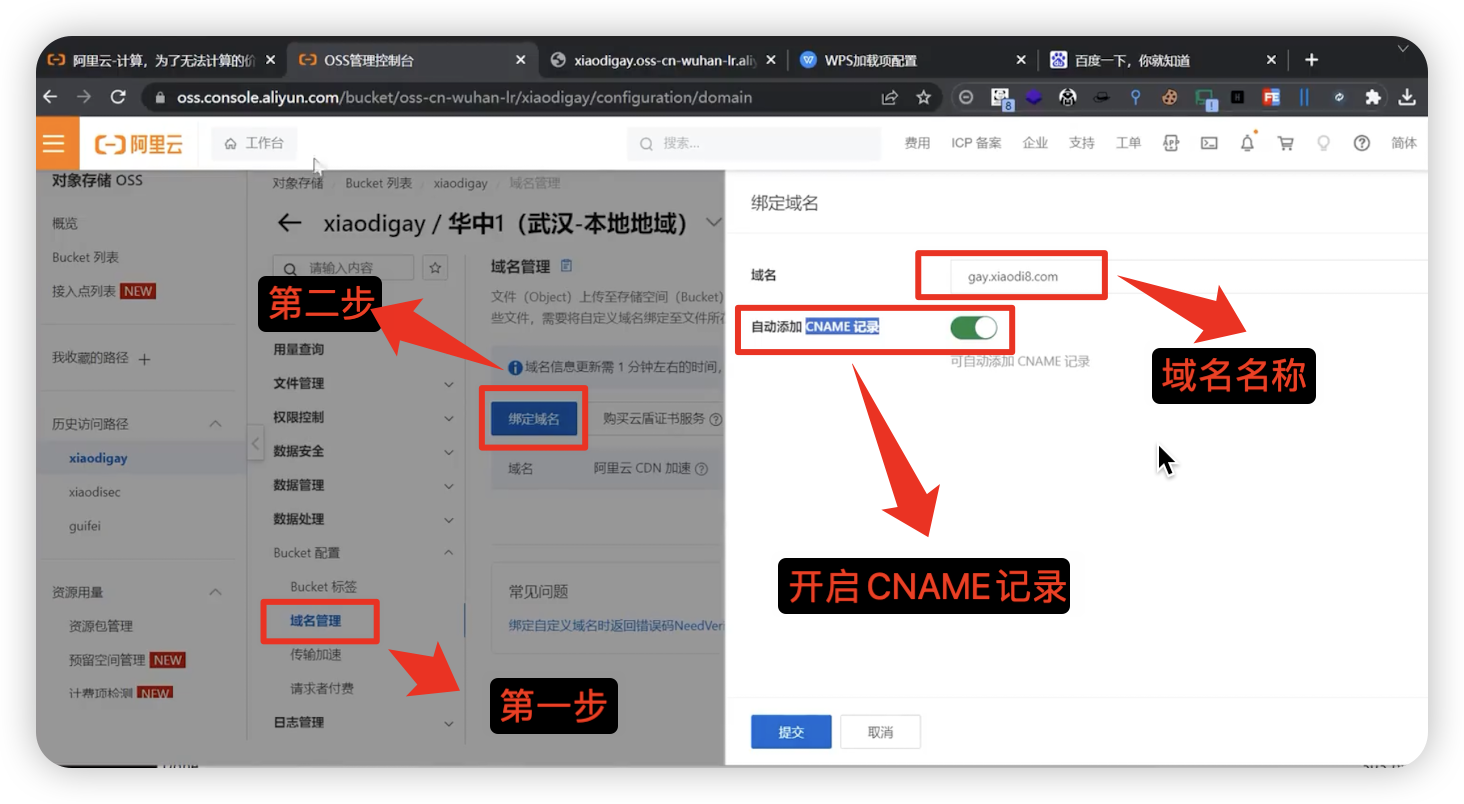
Task: Collapse the 历史访问路径 section
Action: coord(215,424)
